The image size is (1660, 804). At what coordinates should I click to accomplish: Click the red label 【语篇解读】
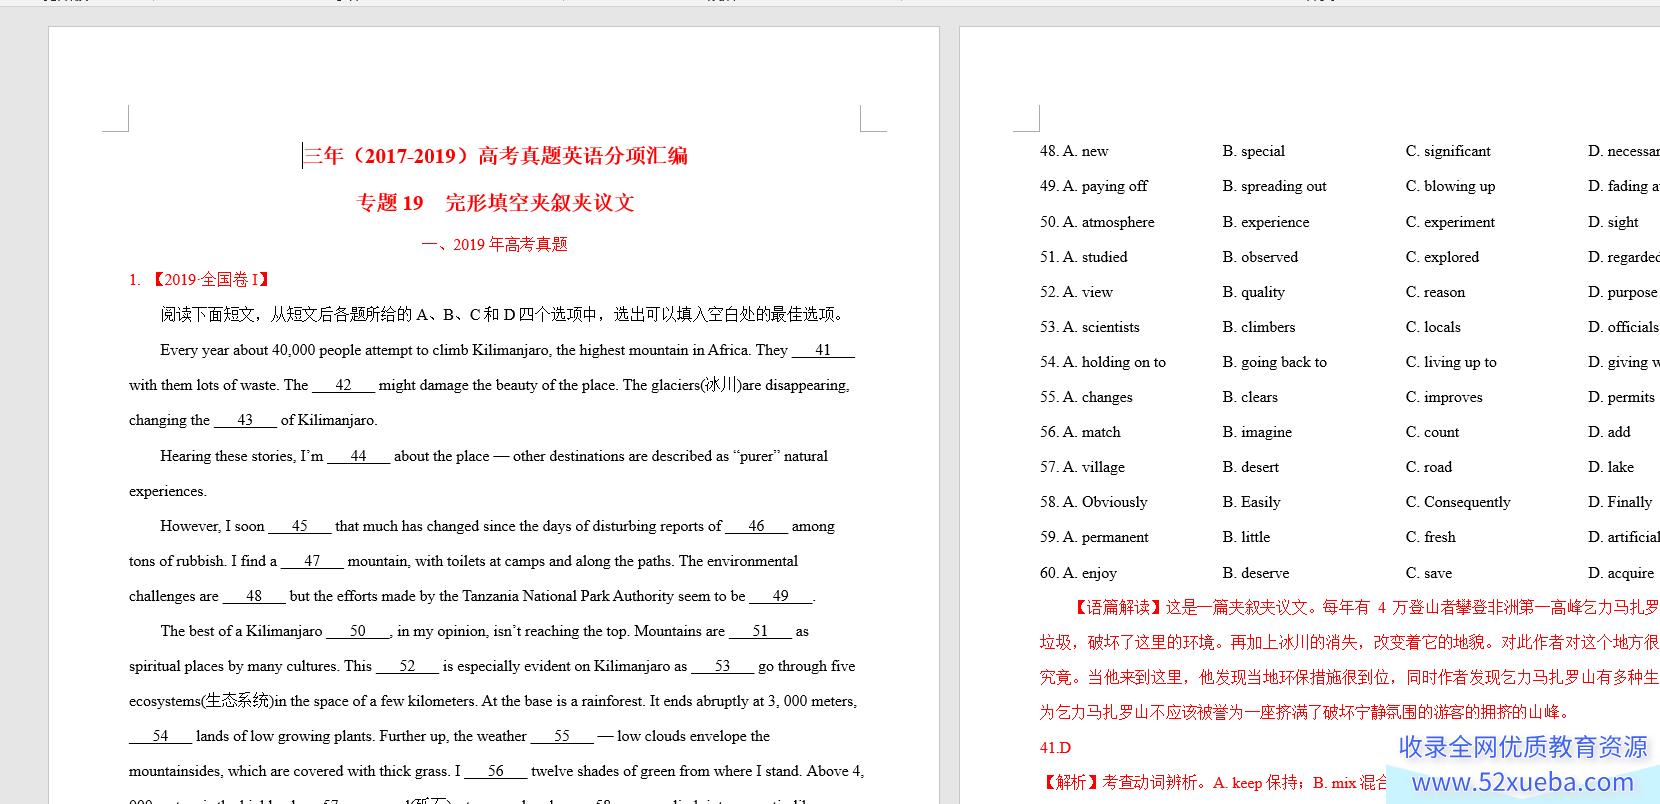tap(1118, 607)
